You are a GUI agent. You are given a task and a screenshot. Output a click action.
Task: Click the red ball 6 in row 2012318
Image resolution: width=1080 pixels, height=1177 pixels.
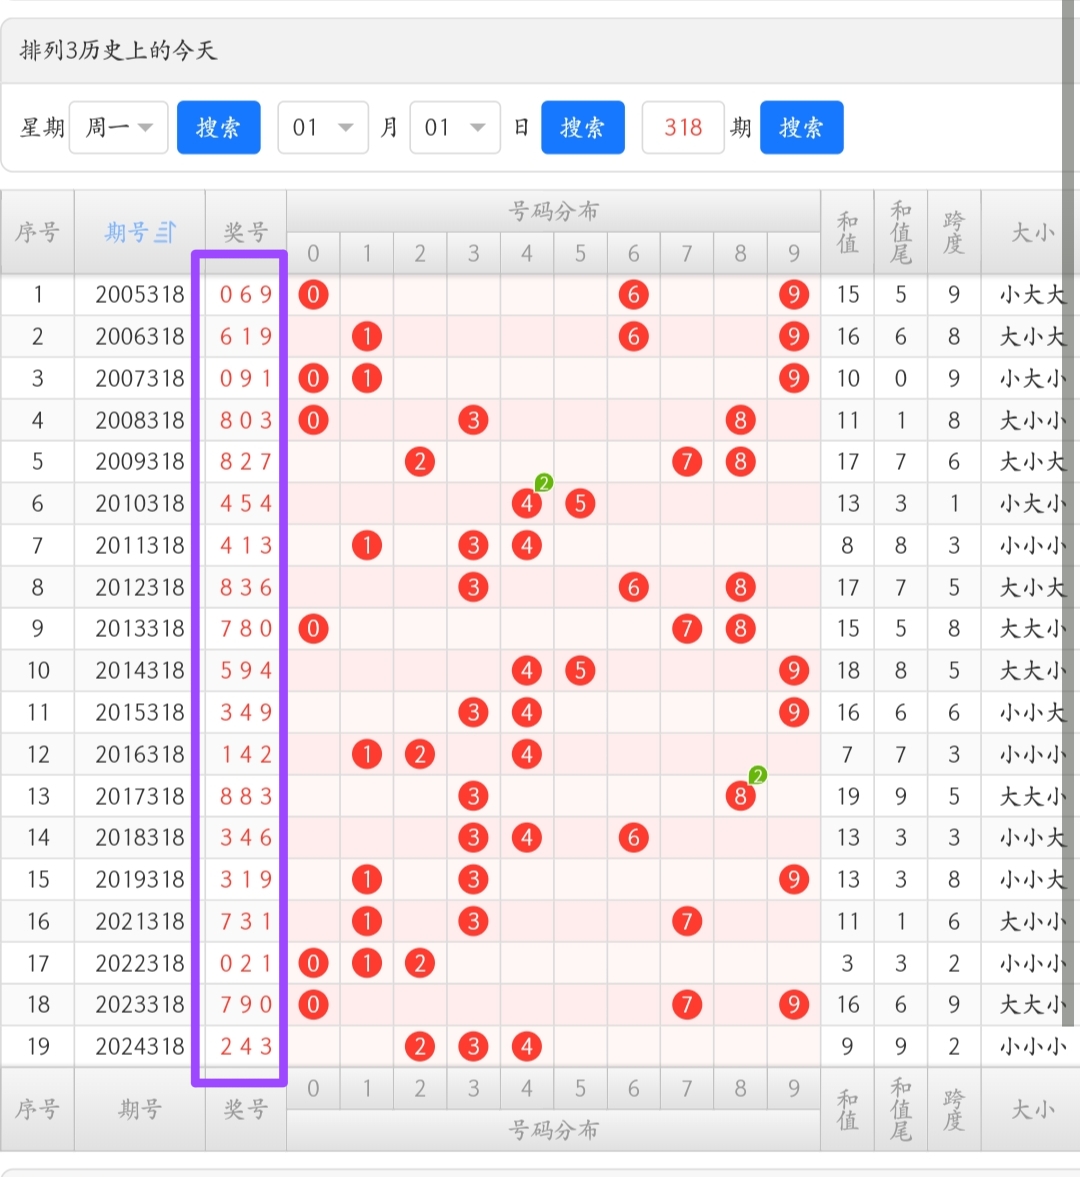point(633,587)
